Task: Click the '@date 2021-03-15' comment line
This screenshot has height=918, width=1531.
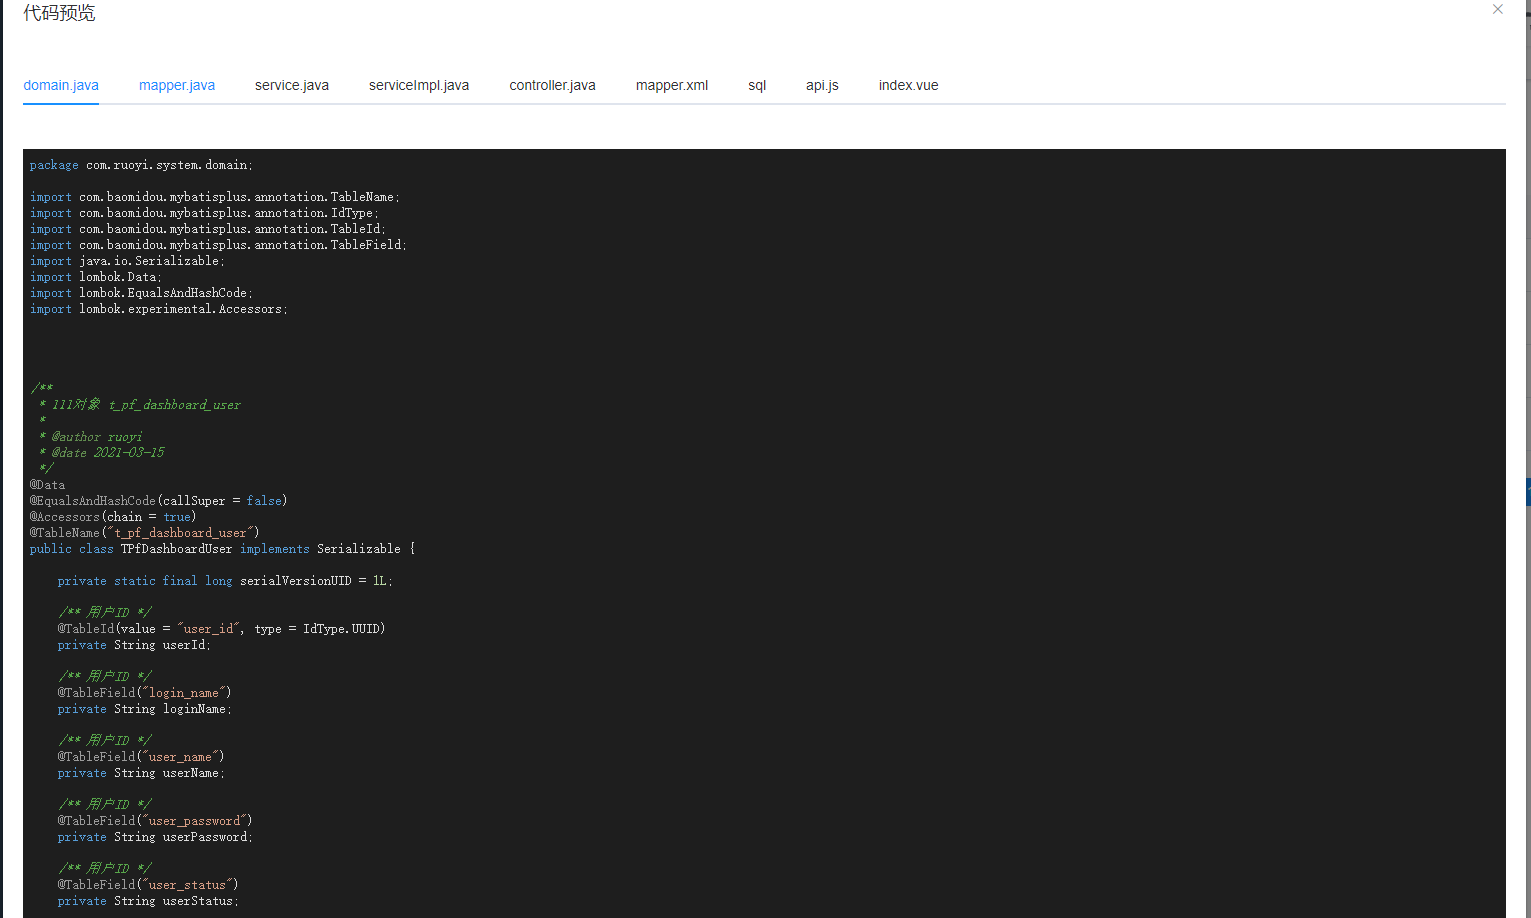Action: click(x=101, y=453)
